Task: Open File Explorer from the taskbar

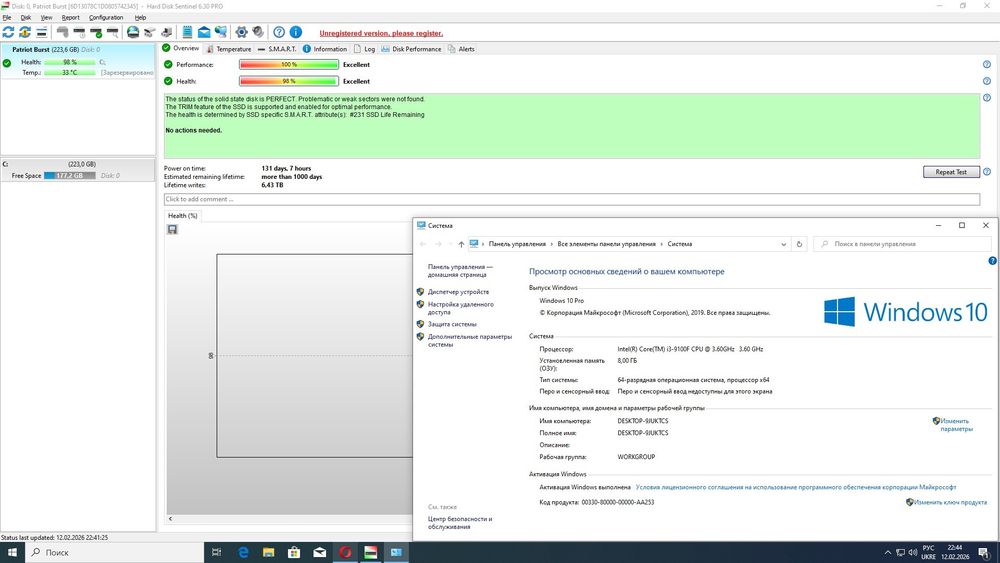Action: tap(268, 552)
